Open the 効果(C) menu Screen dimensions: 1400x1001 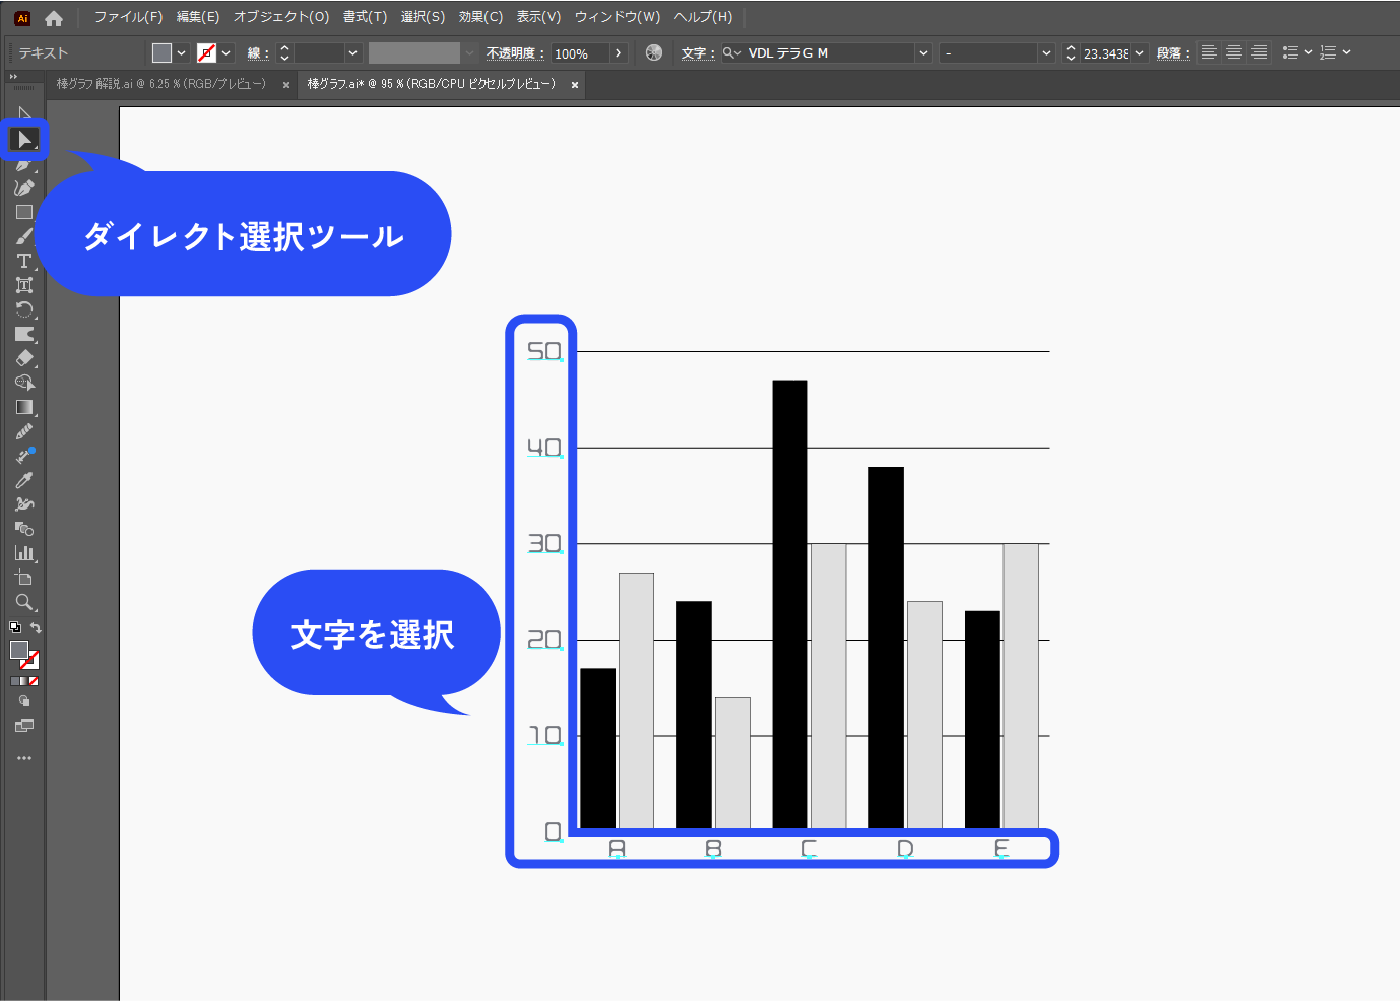[481, 17]
